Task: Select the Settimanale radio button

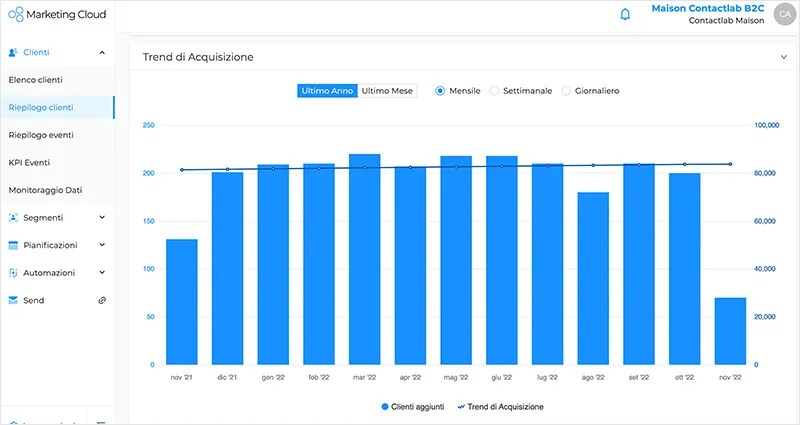Action: [494, 91]
